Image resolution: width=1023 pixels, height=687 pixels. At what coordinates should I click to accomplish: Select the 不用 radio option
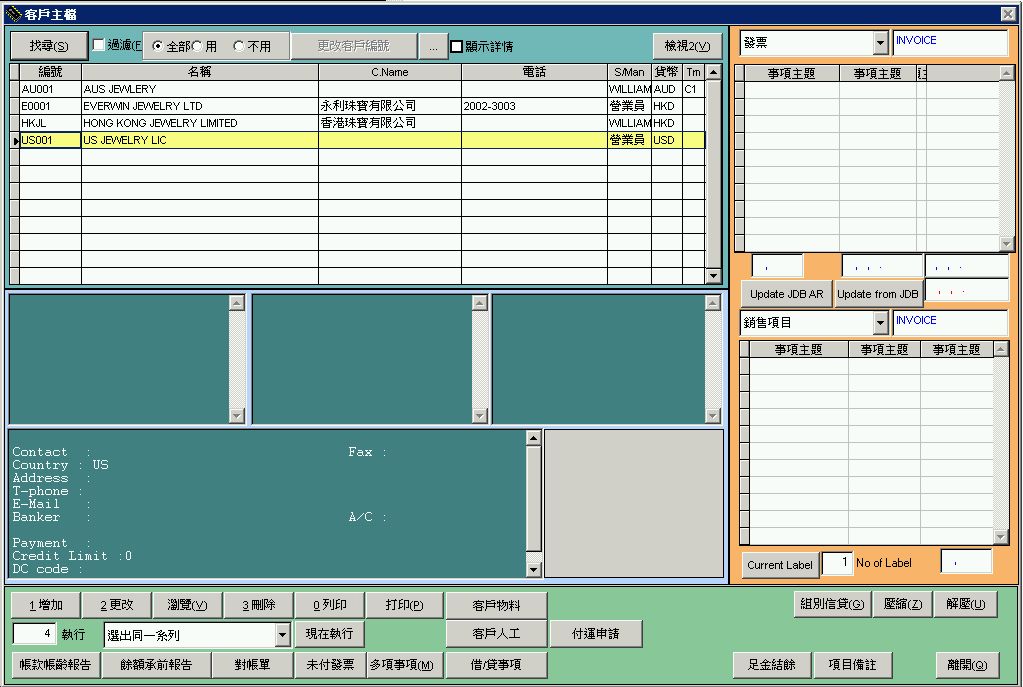coord(239,46)
